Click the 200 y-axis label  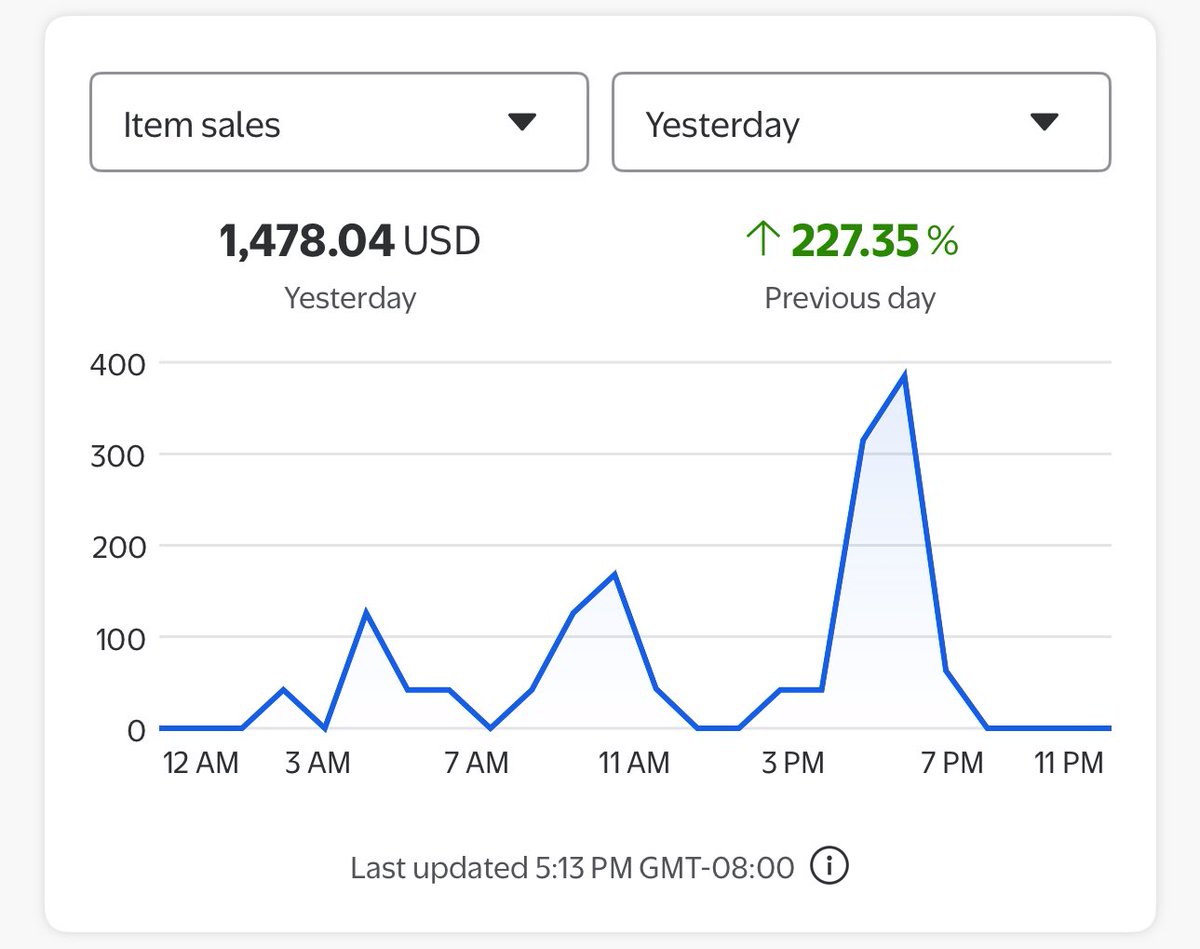pos(117,546)
